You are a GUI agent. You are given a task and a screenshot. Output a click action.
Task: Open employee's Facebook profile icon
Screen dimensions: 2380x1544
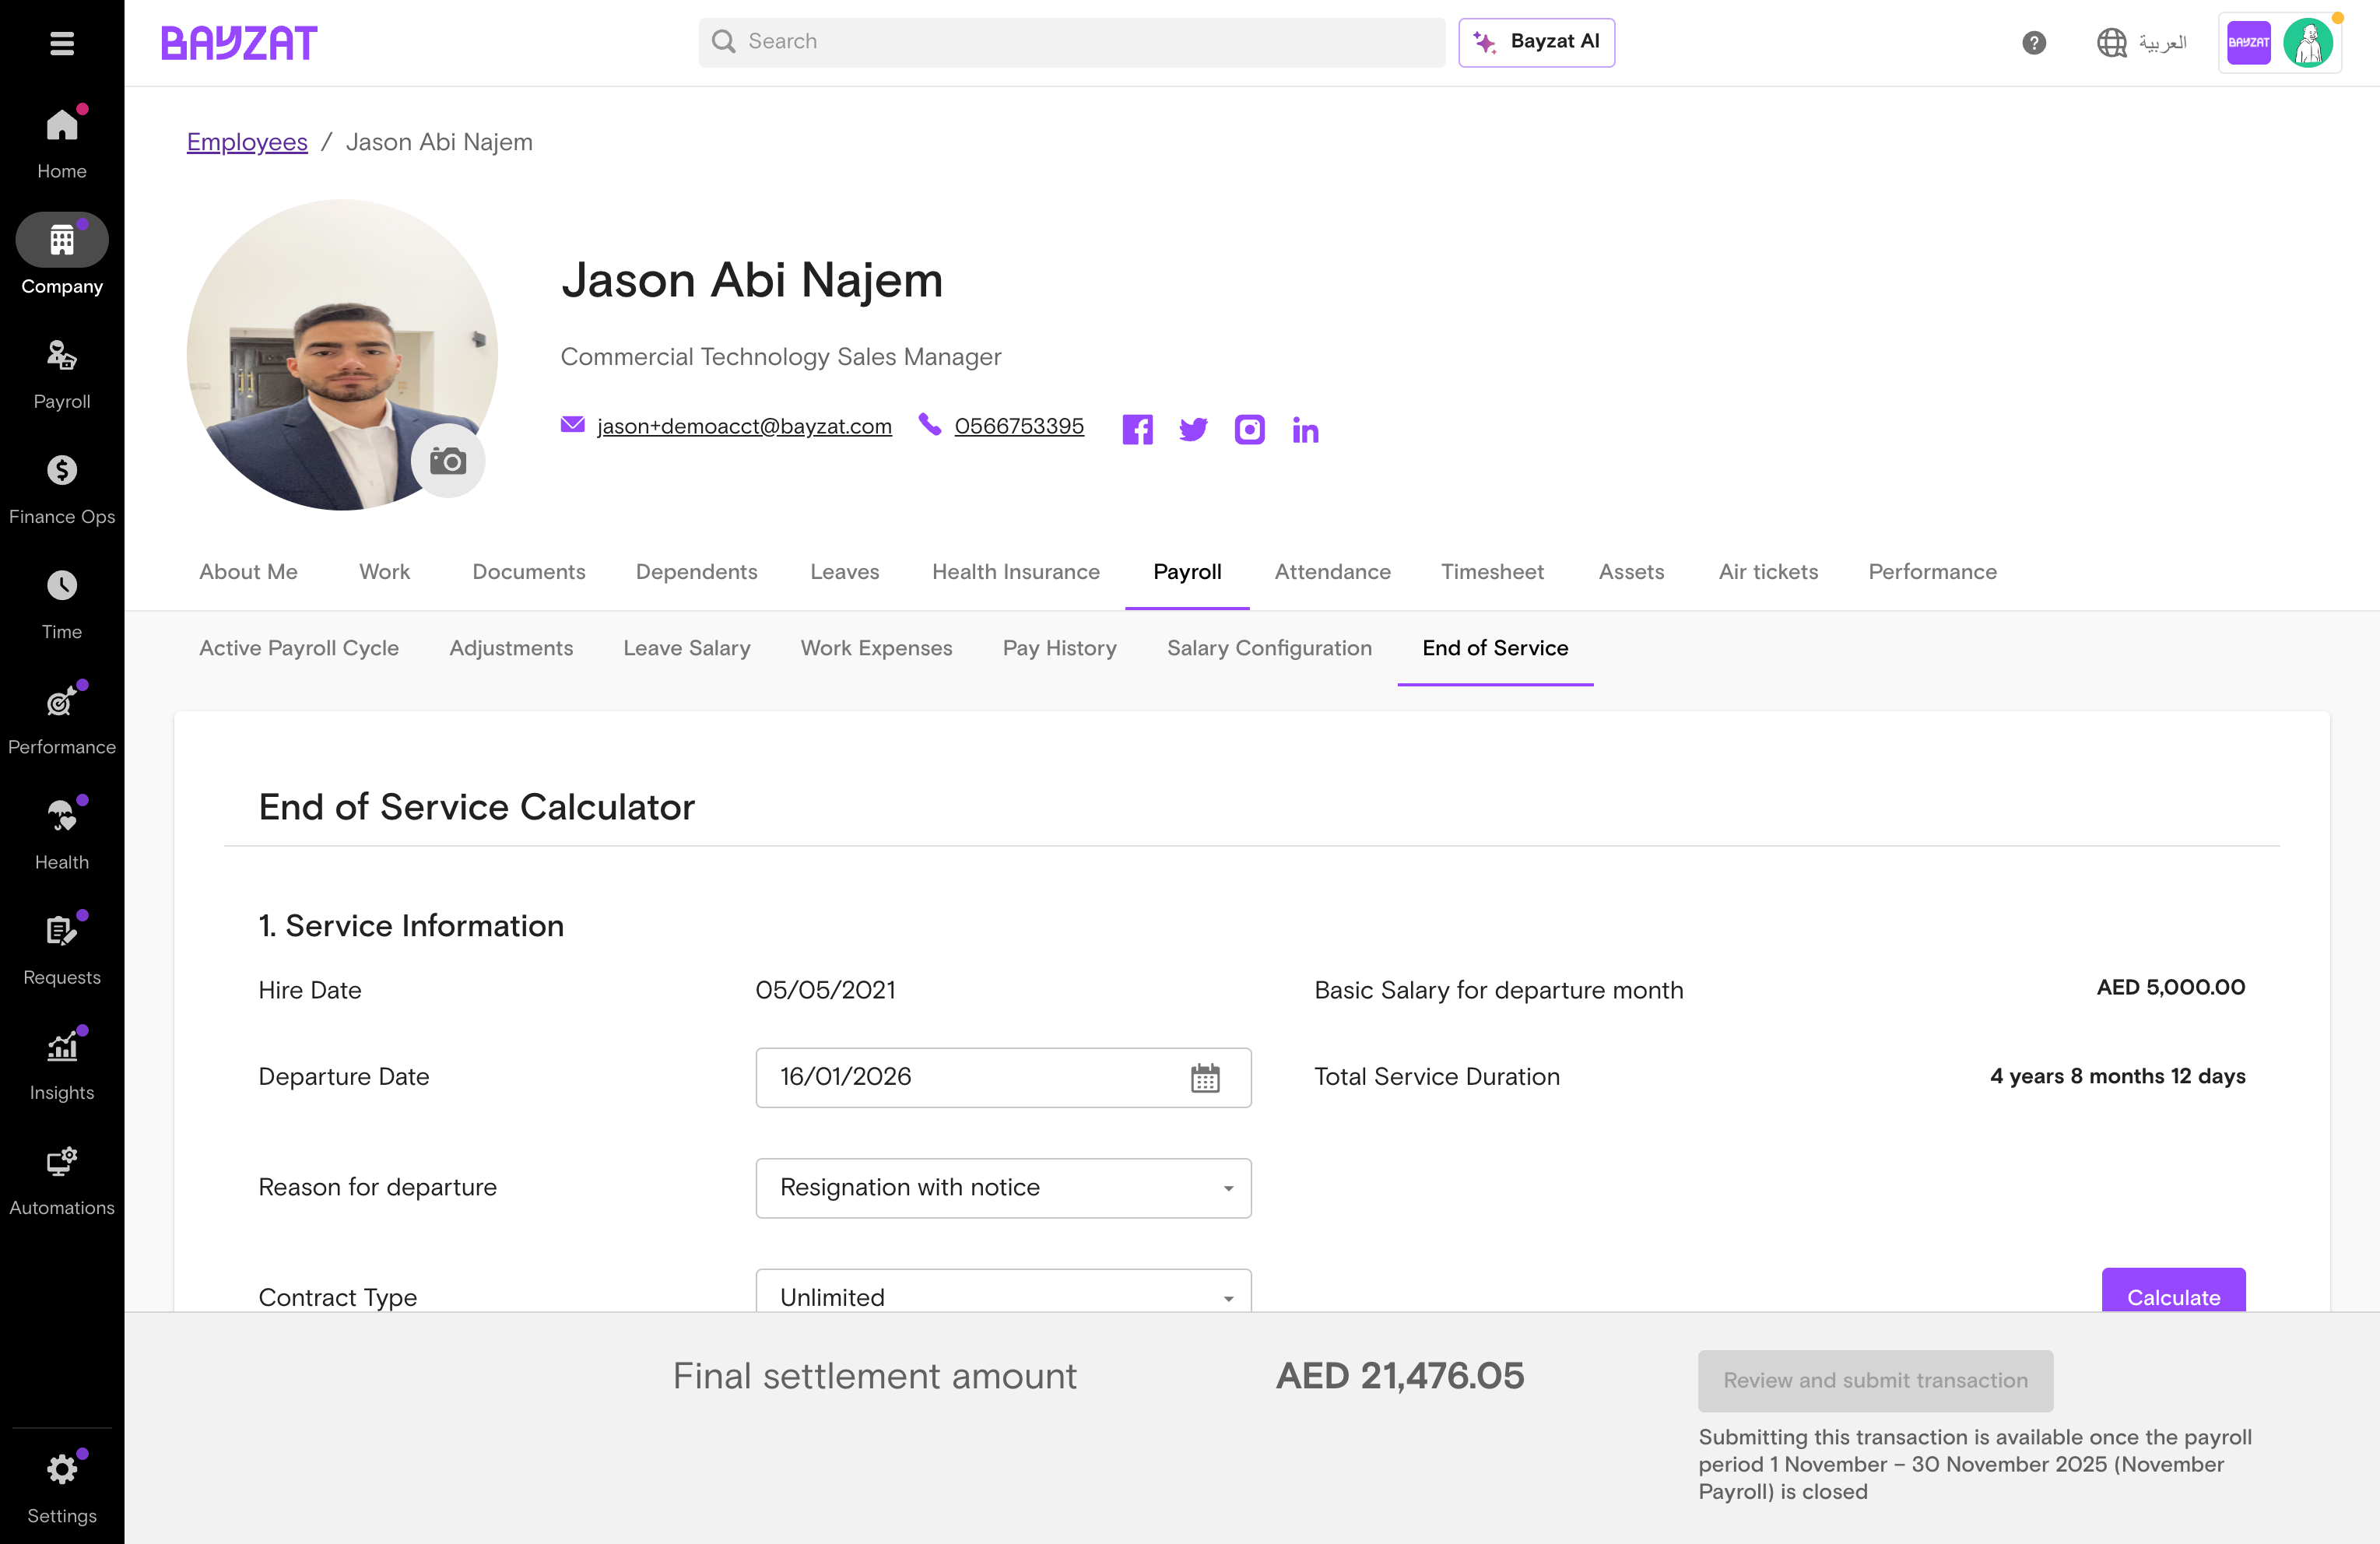point(1137,430)
